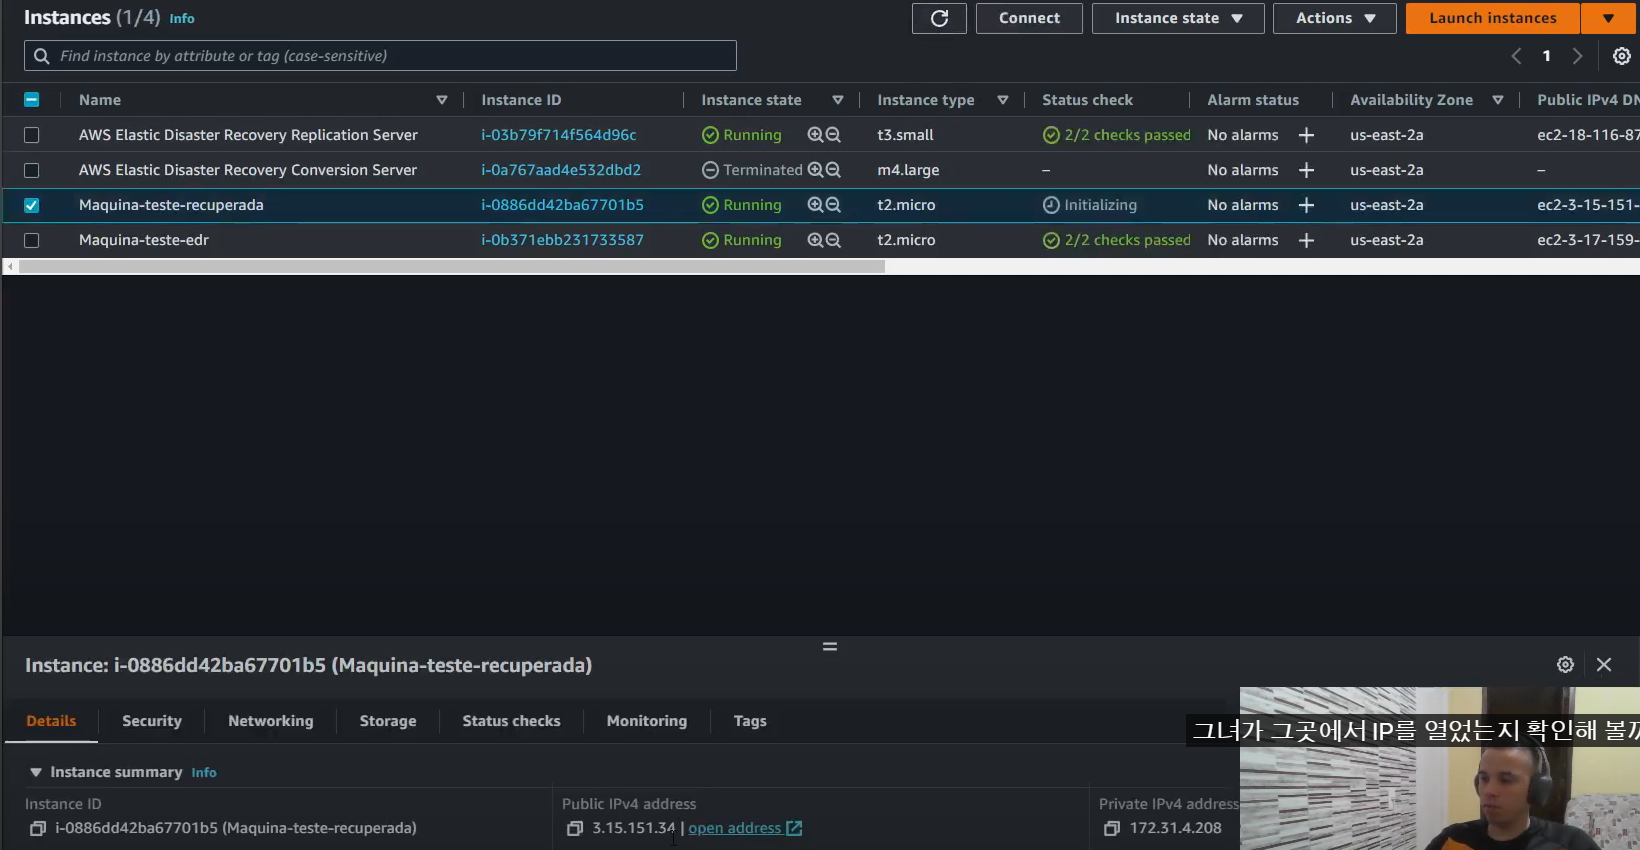Go to previous page of instances
Viewport: 1640px width, 850px height.
(x=1516, y=56)
